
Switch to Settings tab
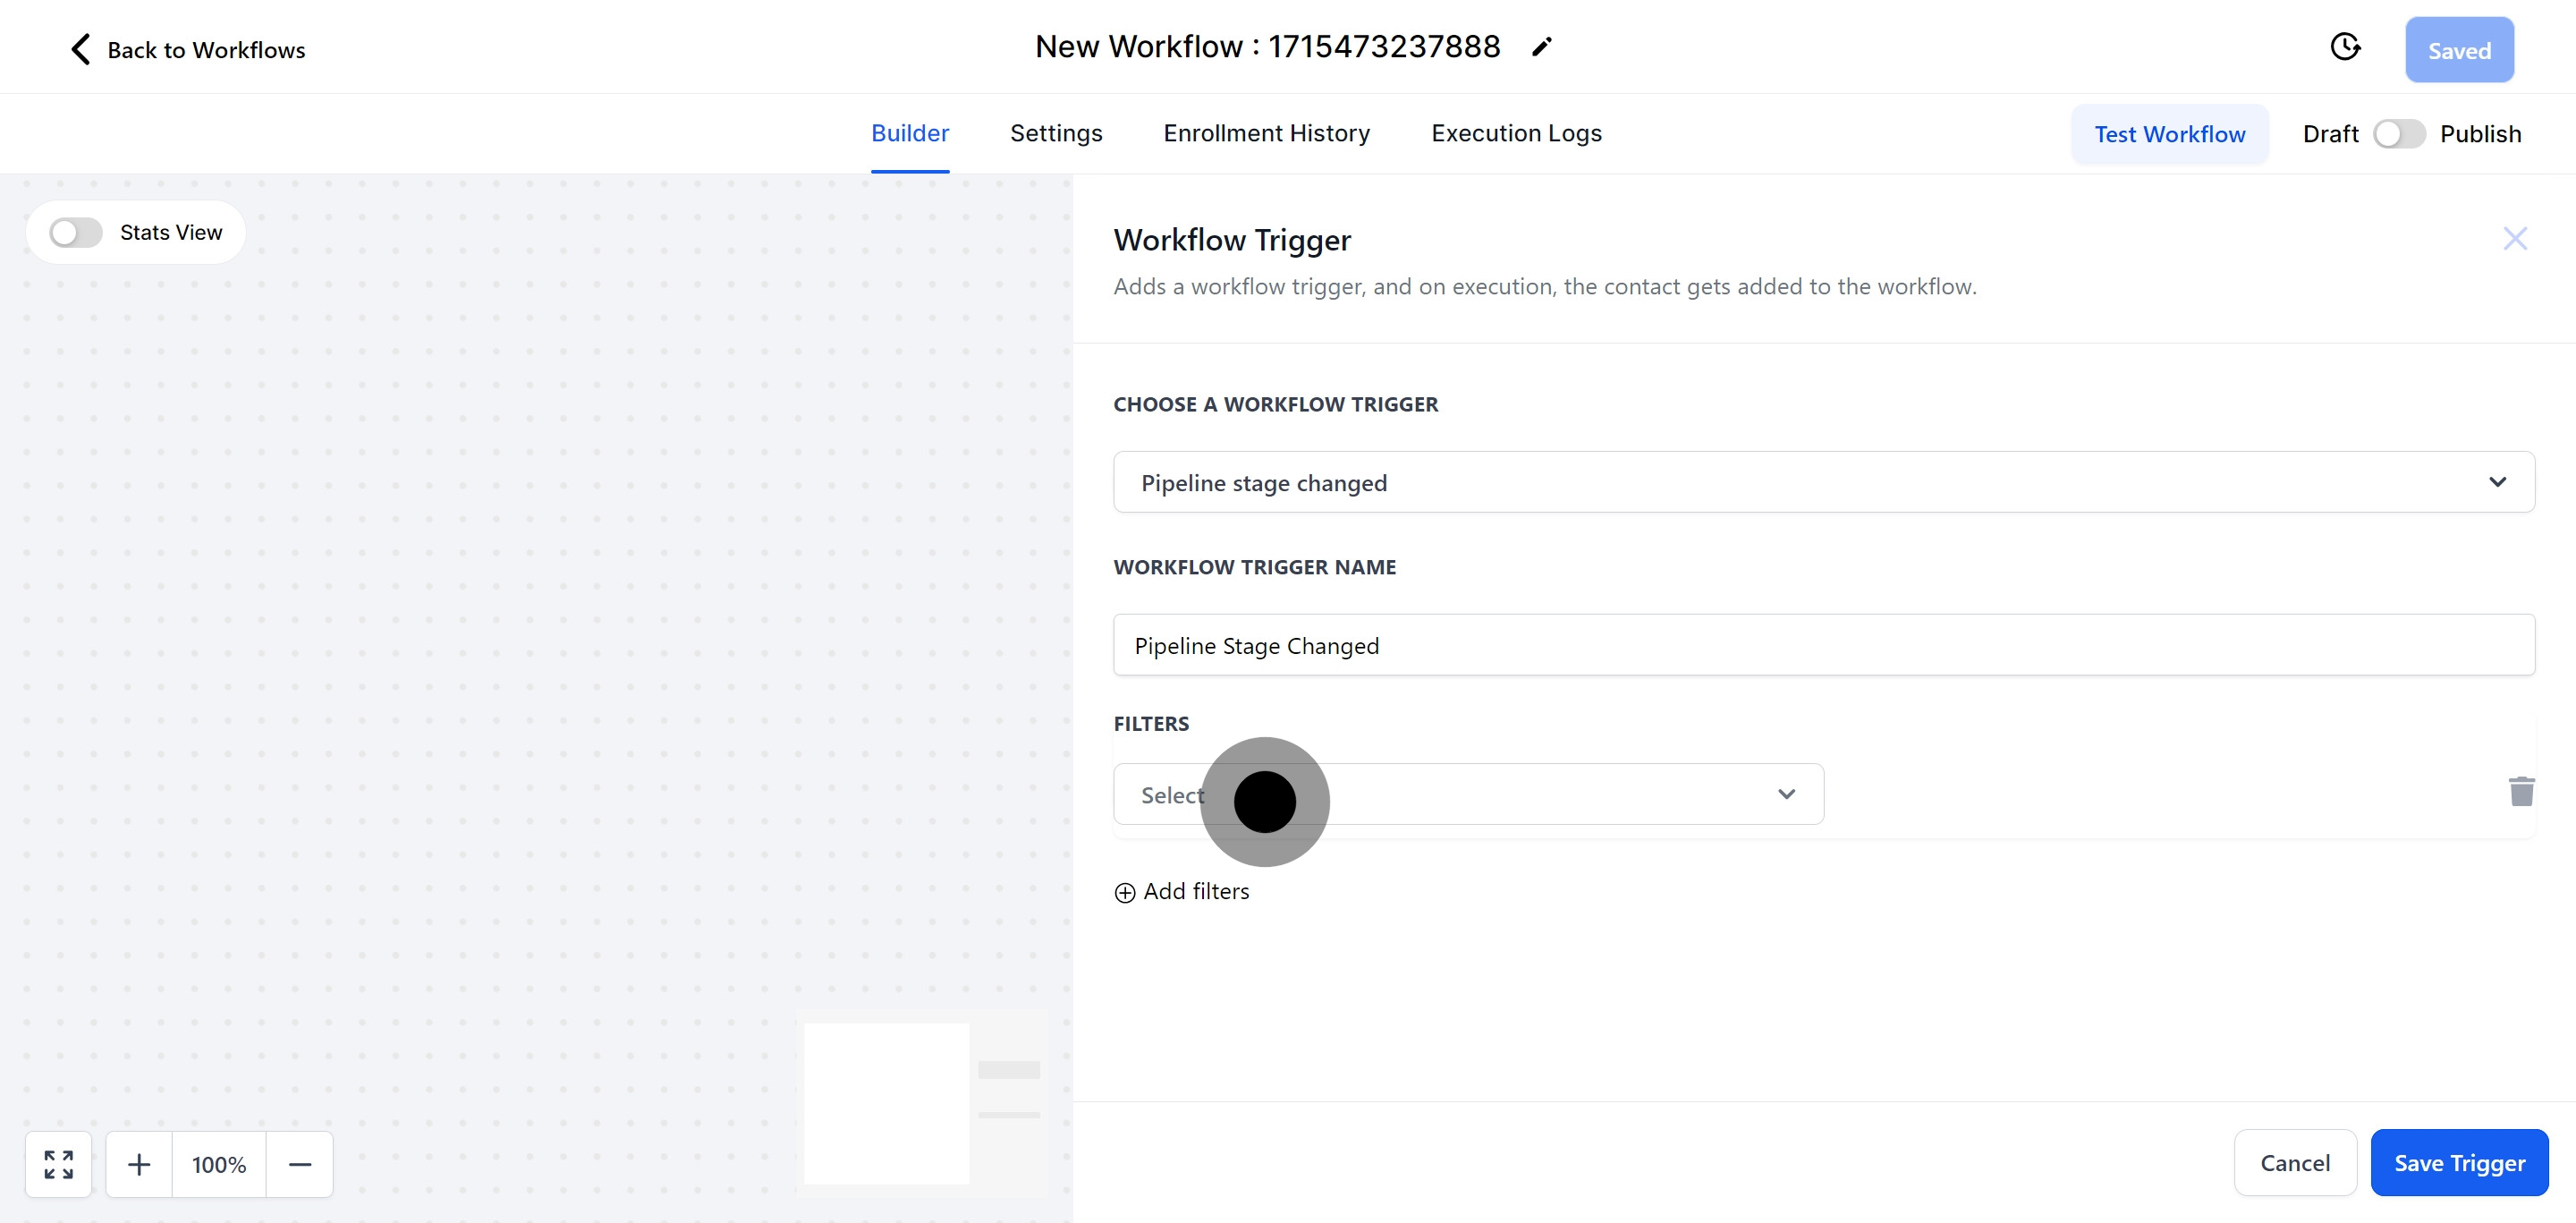pos(1056,134)
